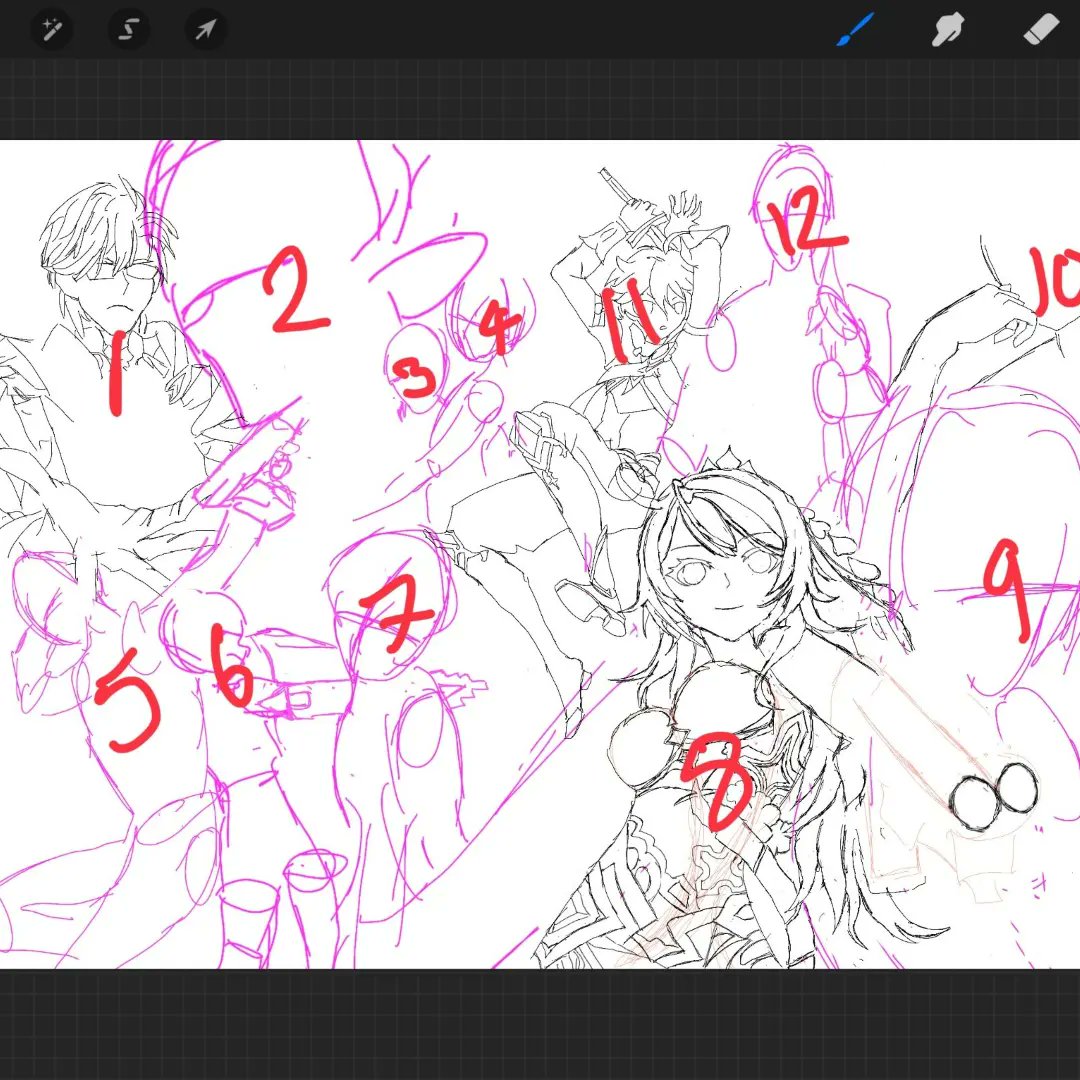Open the Adjustments magic wand menu
Screen dimensions: 1080x1080
pos(52,30)
